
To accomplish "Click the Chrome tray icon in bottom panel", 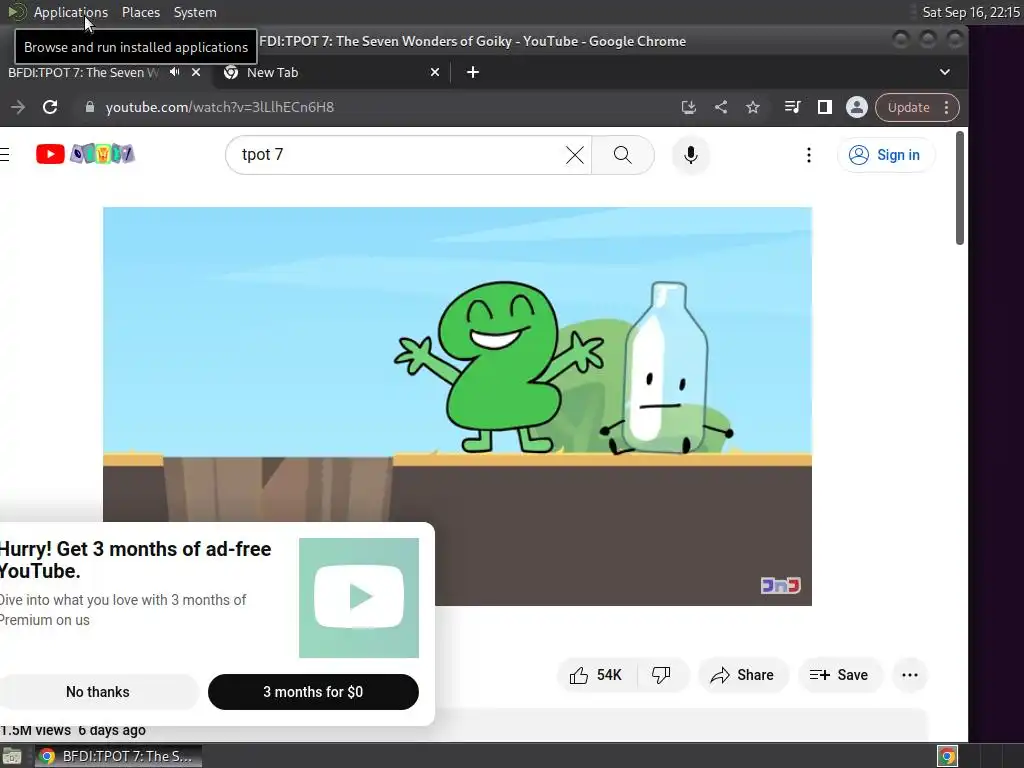I will (x=947, y=756).
